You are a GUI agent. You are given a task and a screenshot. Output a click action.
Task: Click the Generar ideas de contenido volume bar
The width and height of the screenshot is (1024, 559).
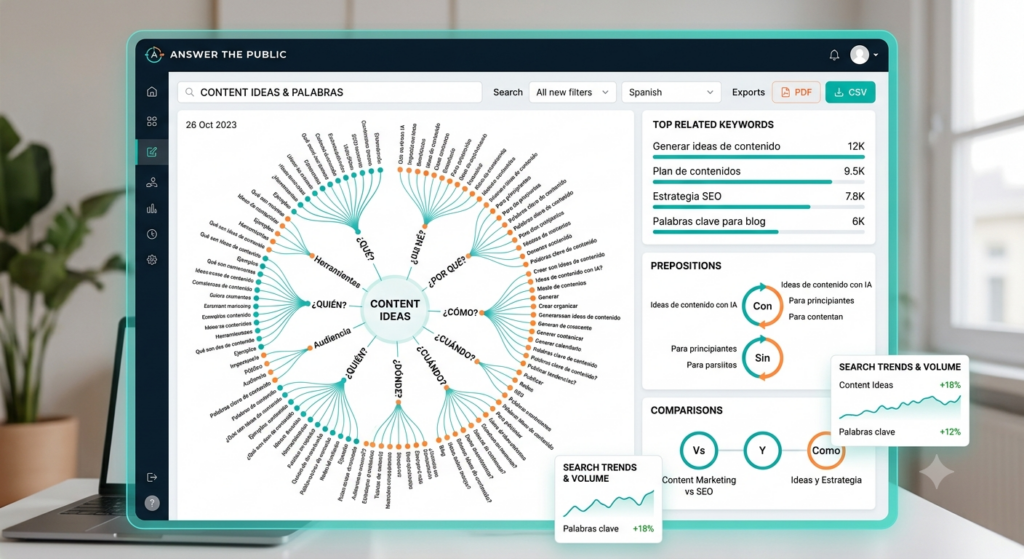(758, 157)
